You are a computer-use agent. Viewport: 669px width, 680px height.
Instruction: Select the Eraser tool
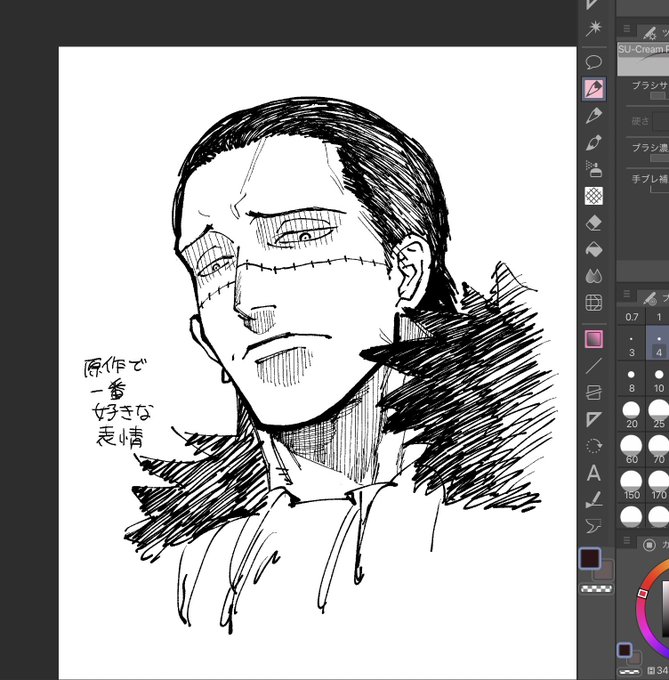pos(594,223)
